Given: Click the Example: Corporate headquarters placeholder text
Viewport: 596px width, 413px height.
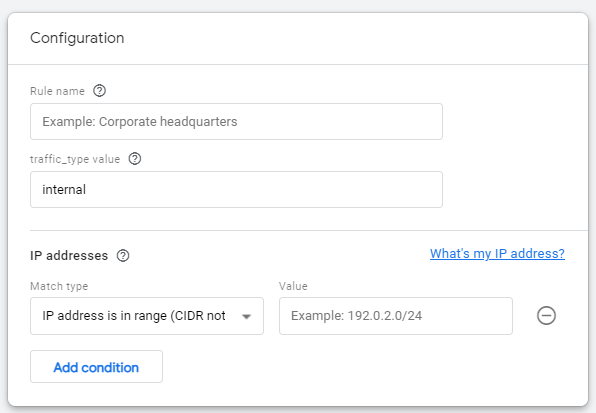Looking at the screenshot, I should 140,122.
